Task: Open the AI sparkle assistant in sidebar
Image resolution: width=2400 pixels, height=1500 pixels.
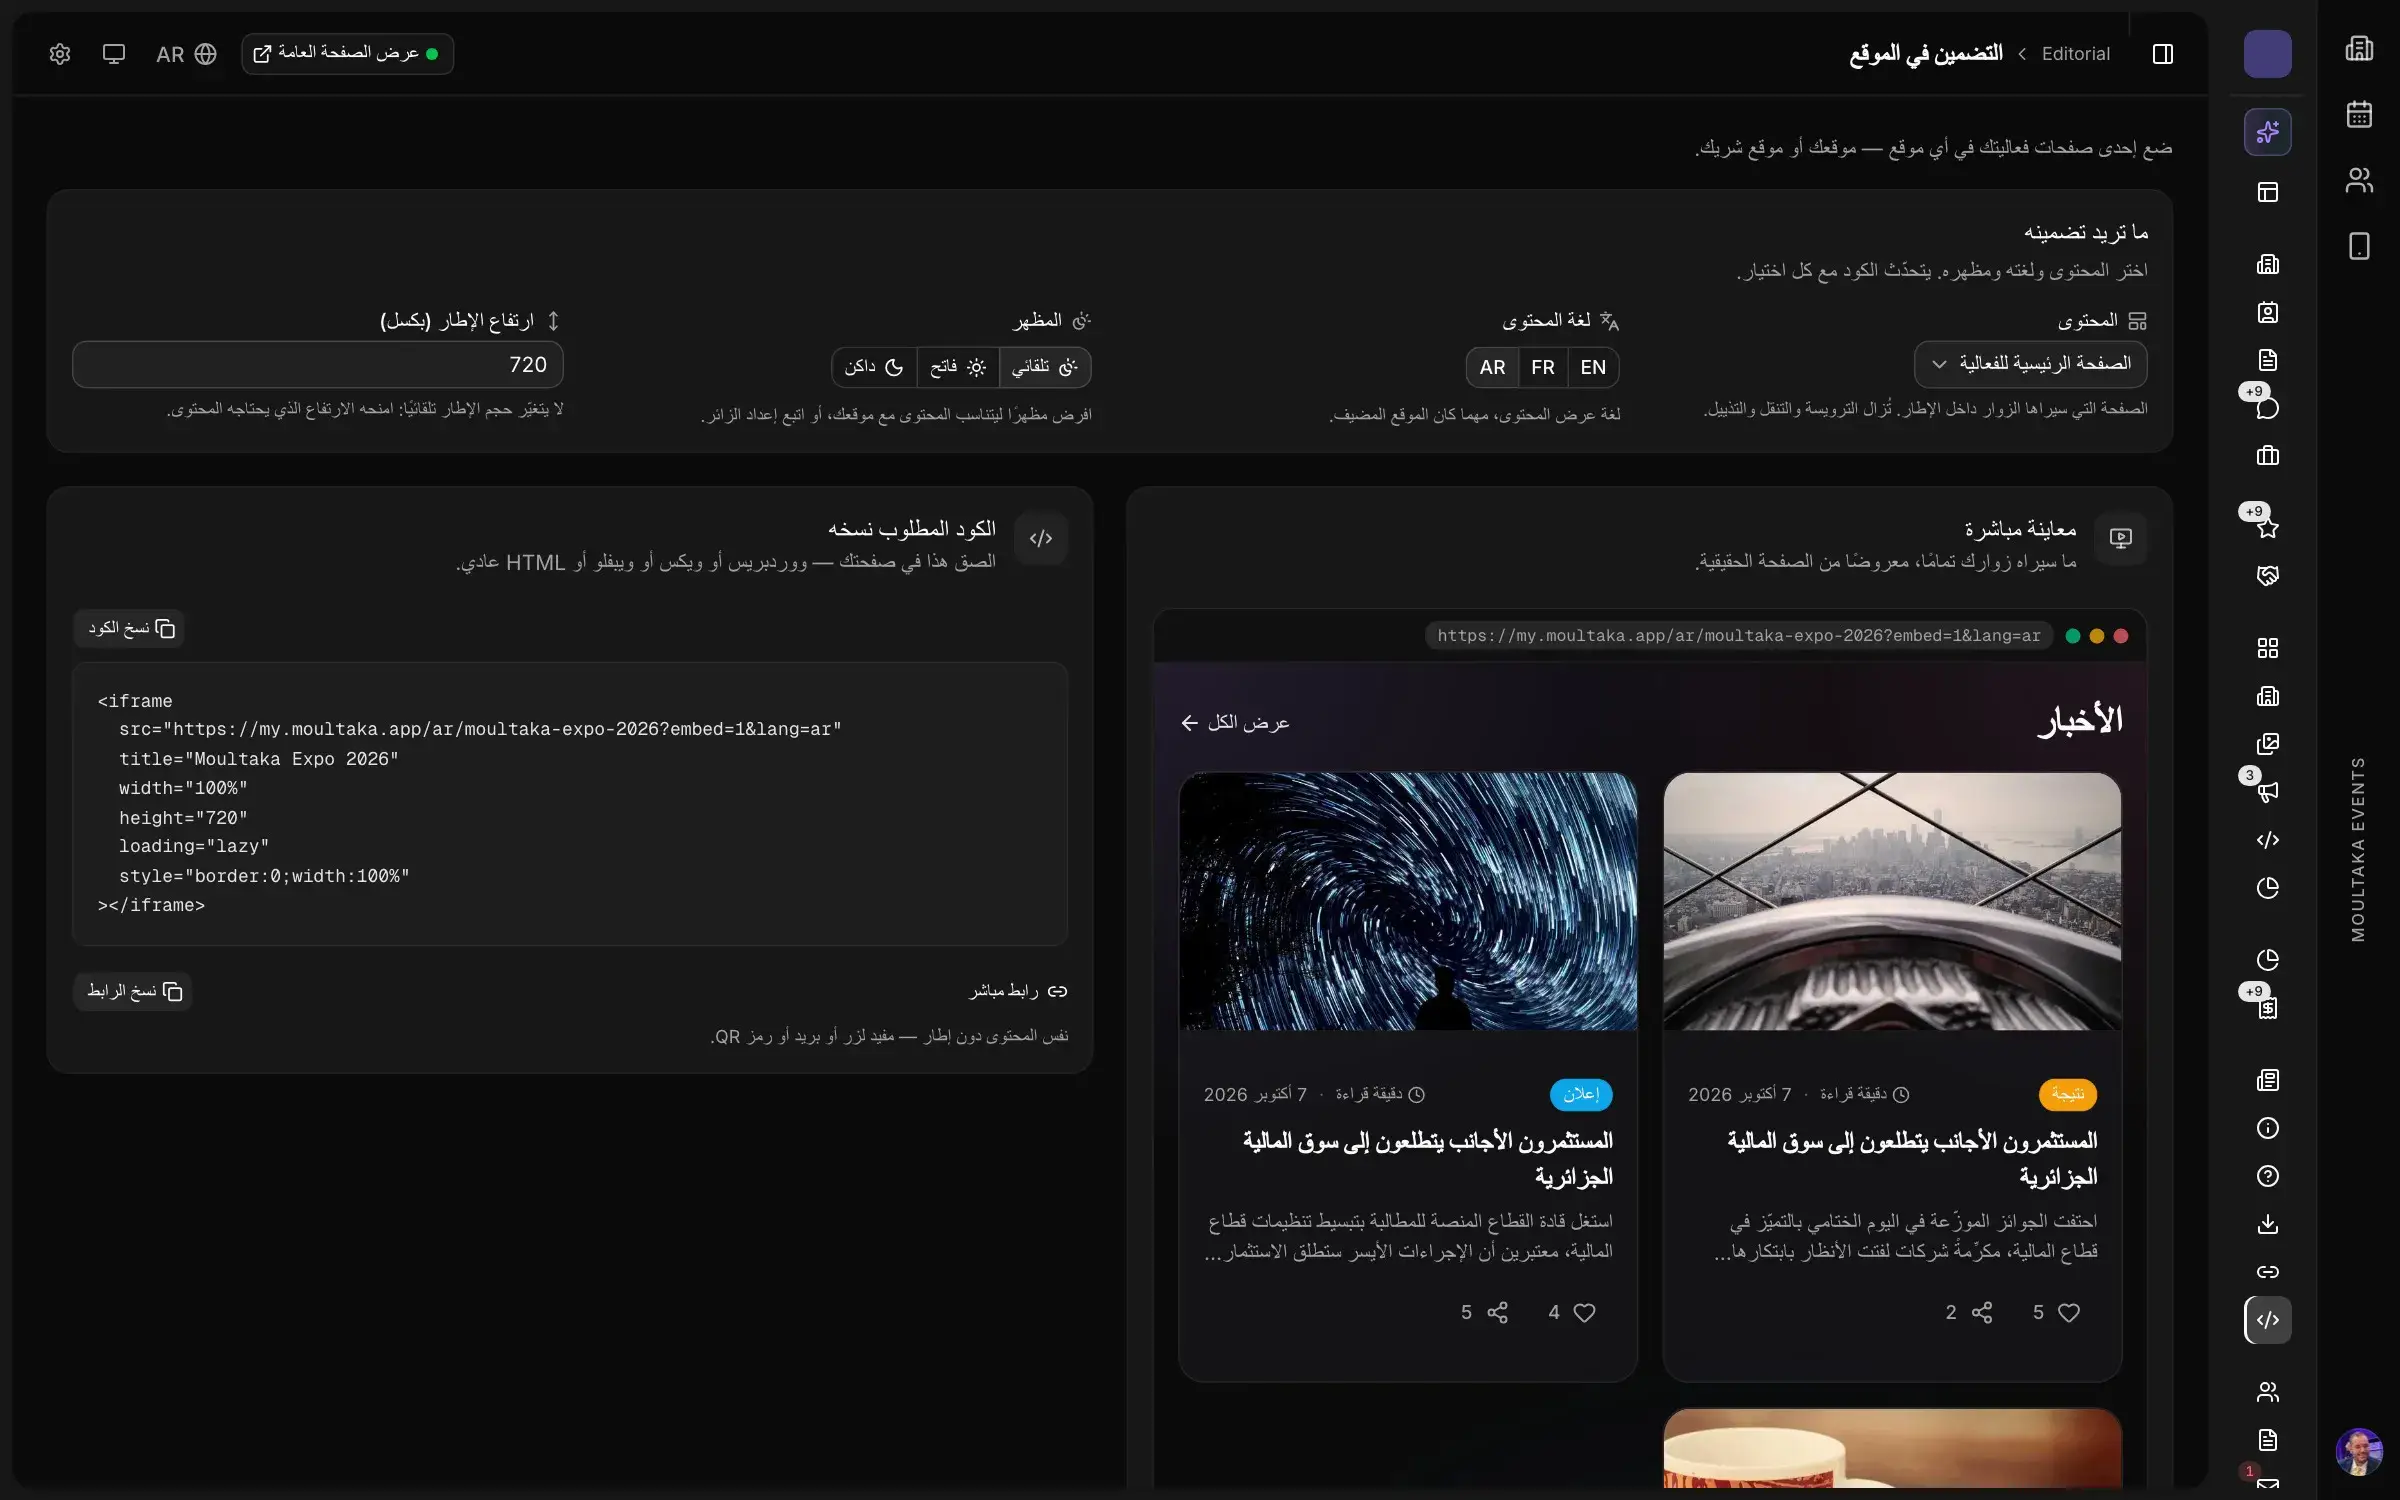Action: 2267,132
